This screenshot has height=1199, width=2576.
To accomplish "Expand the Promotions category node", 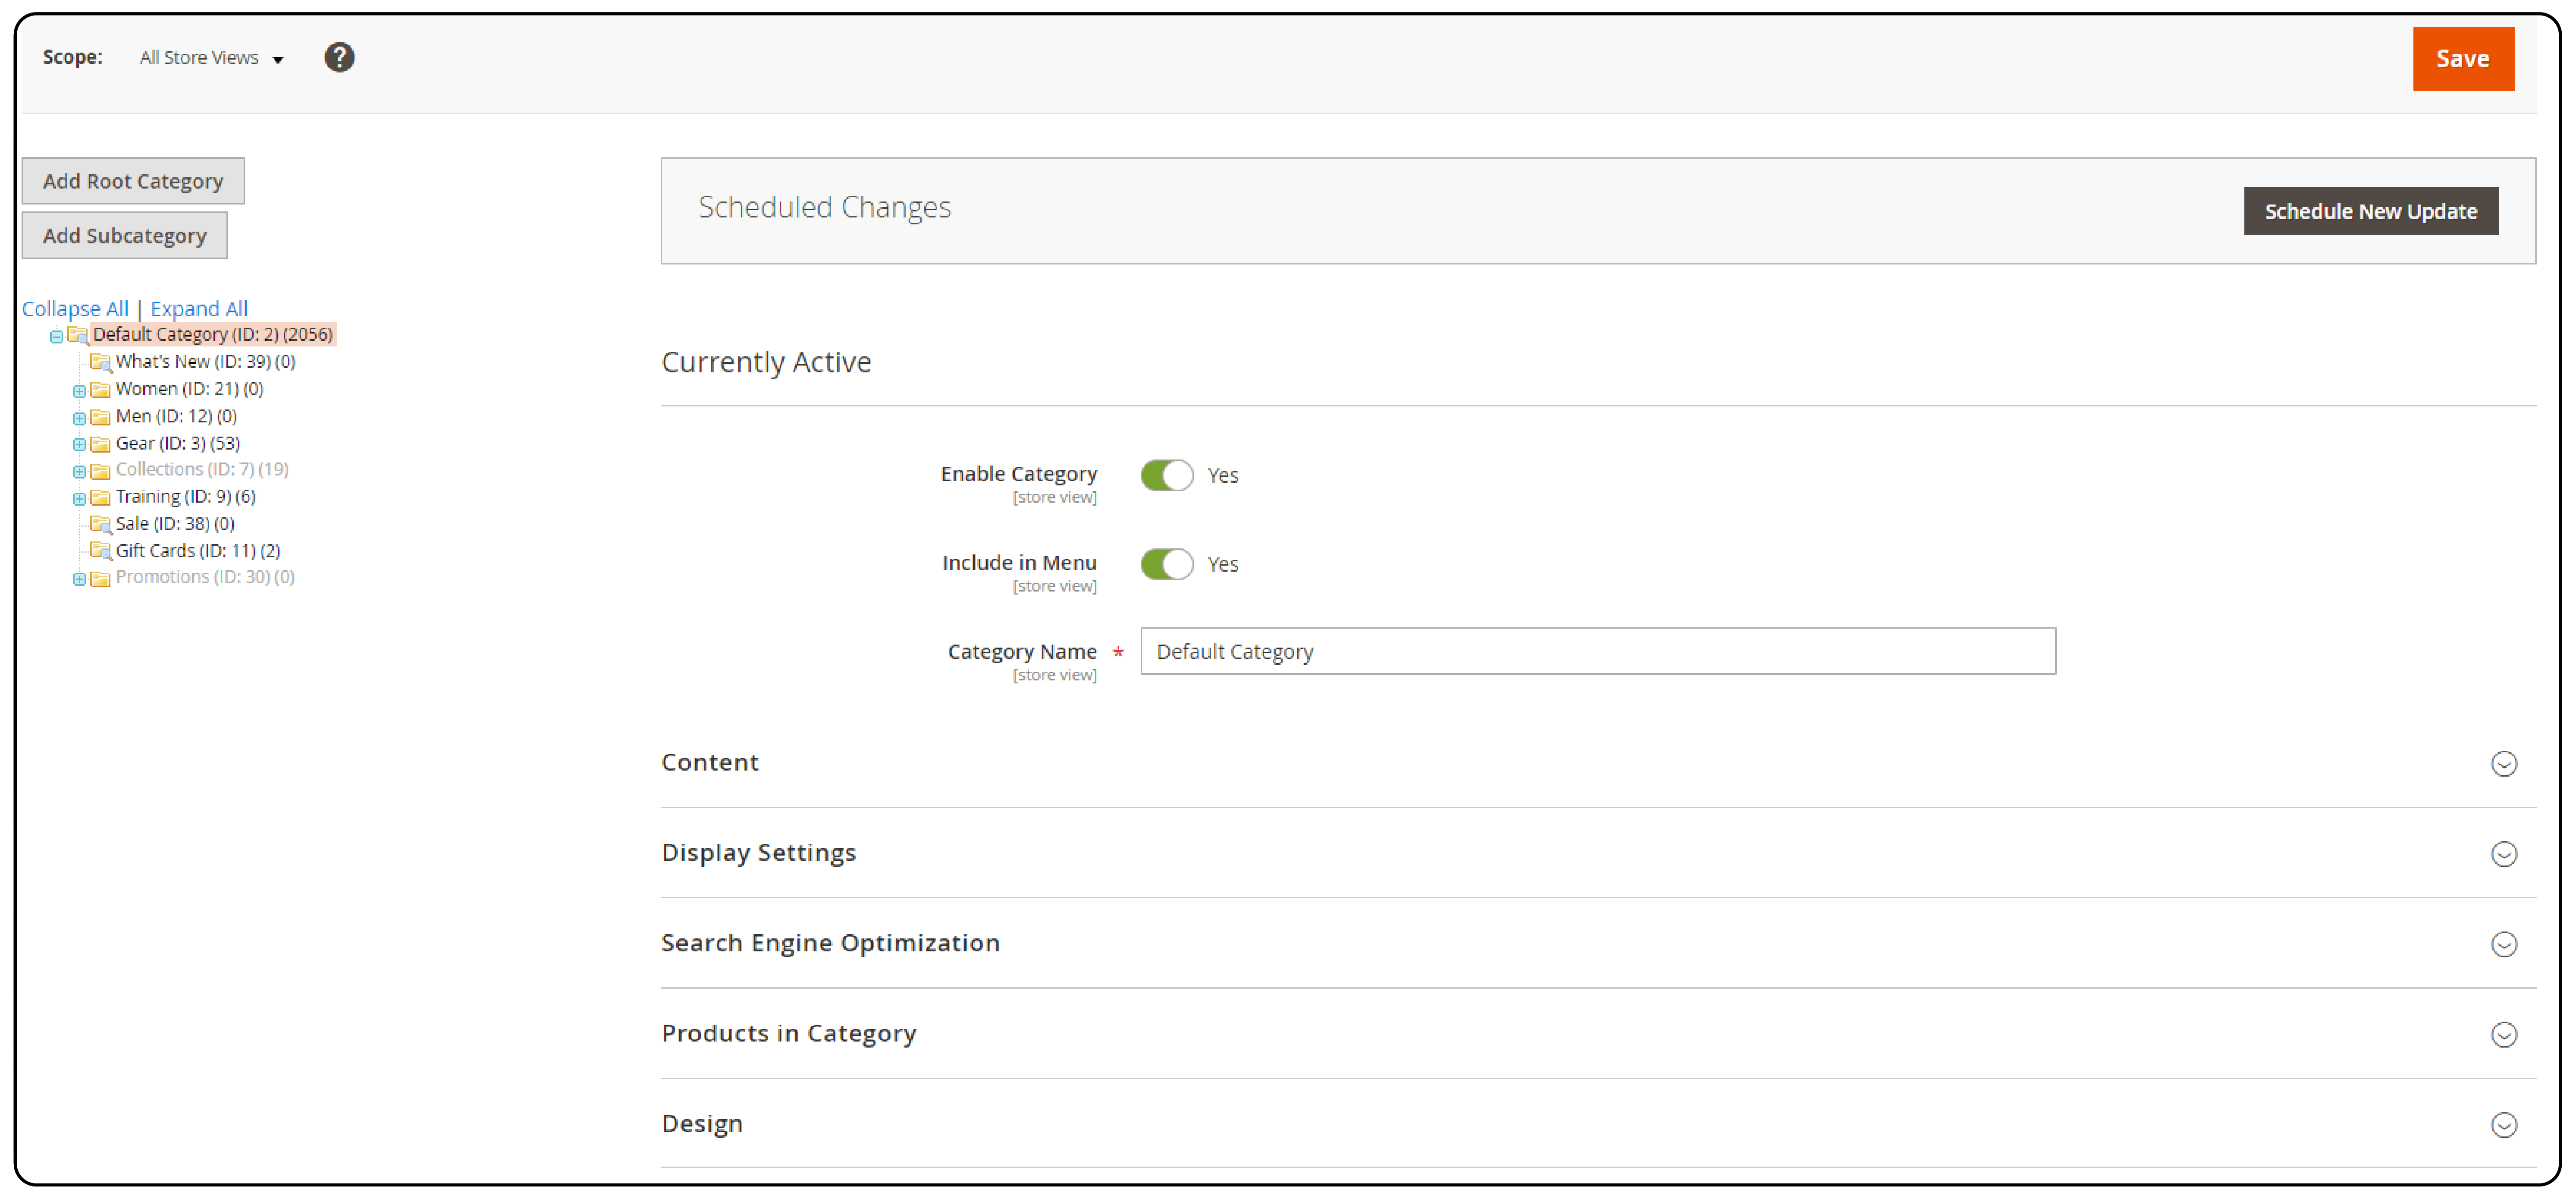I will click(x=79, y=579).
